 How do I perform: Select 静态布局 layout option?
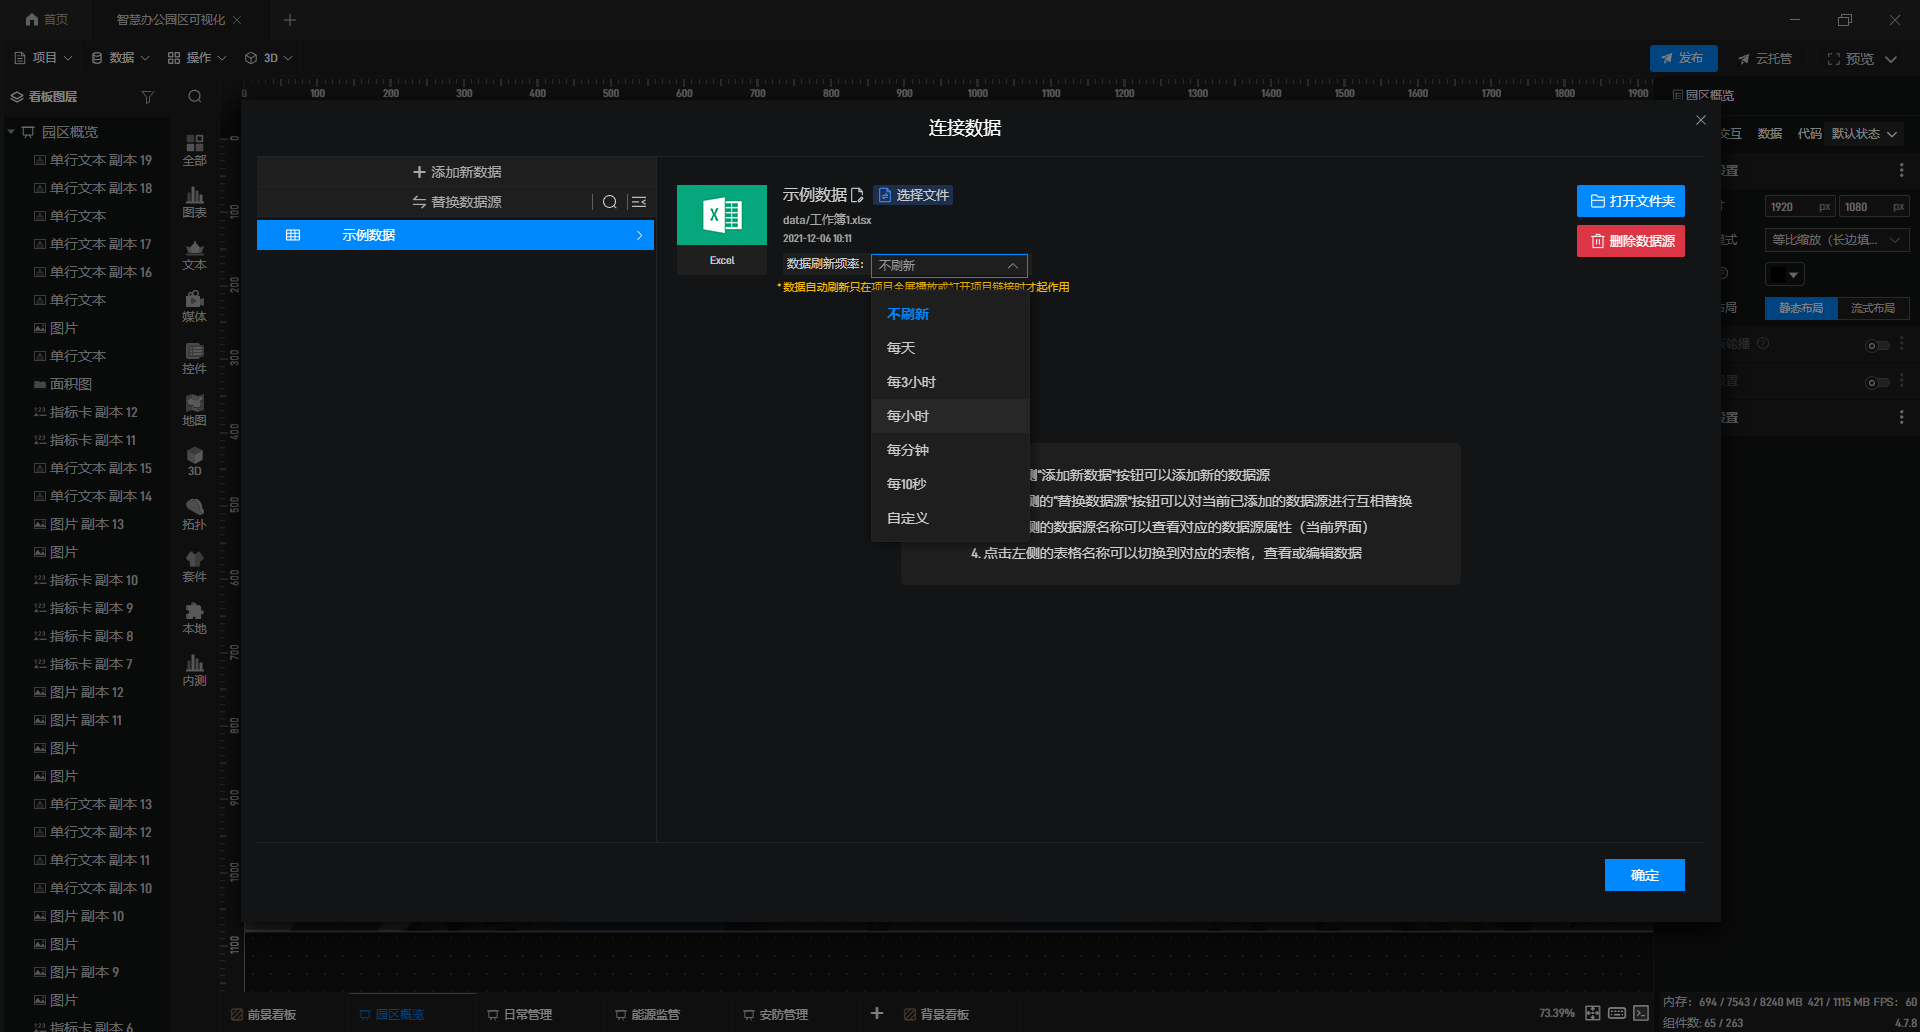coord(1801,308)
